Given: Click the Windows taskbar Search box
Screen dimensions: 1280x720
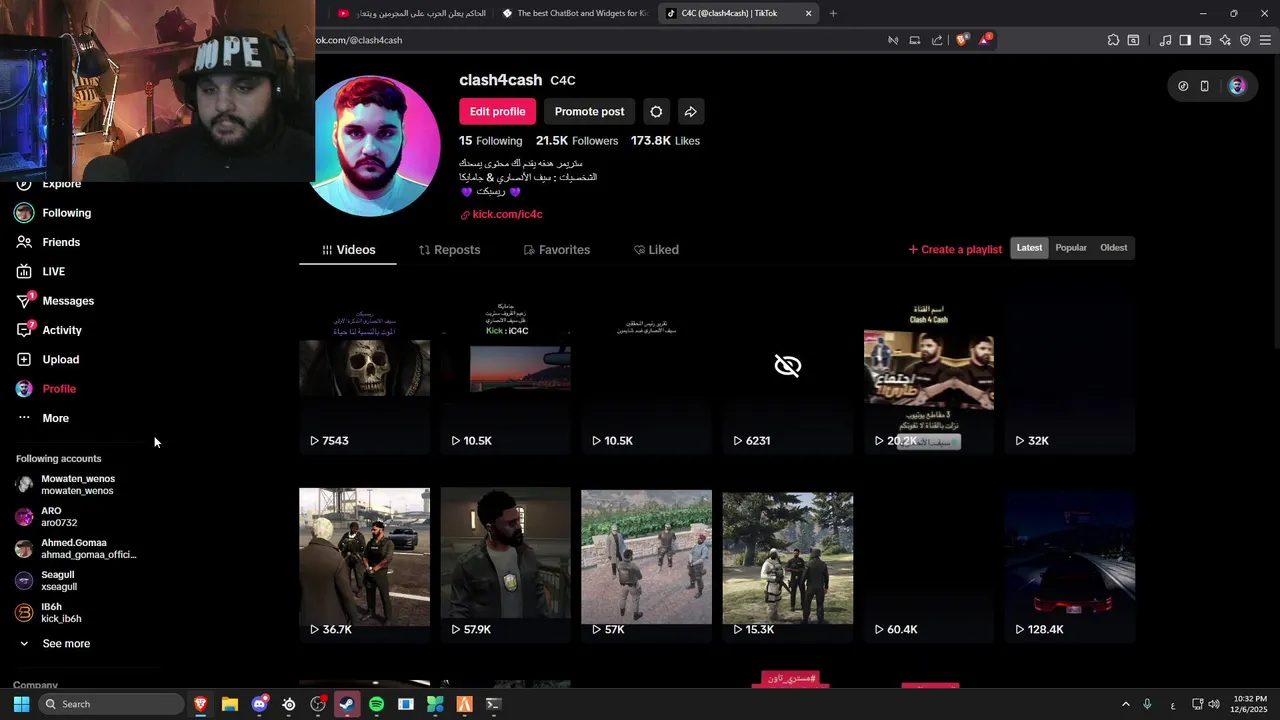Looking at the screenshot, I should click(x=110, y=704).
